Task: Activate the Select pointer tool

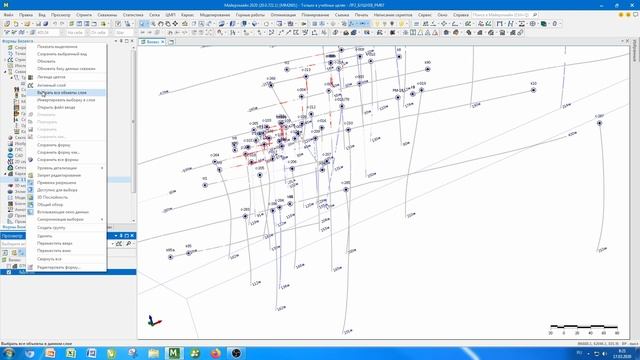Action: (x=142, y=24)
